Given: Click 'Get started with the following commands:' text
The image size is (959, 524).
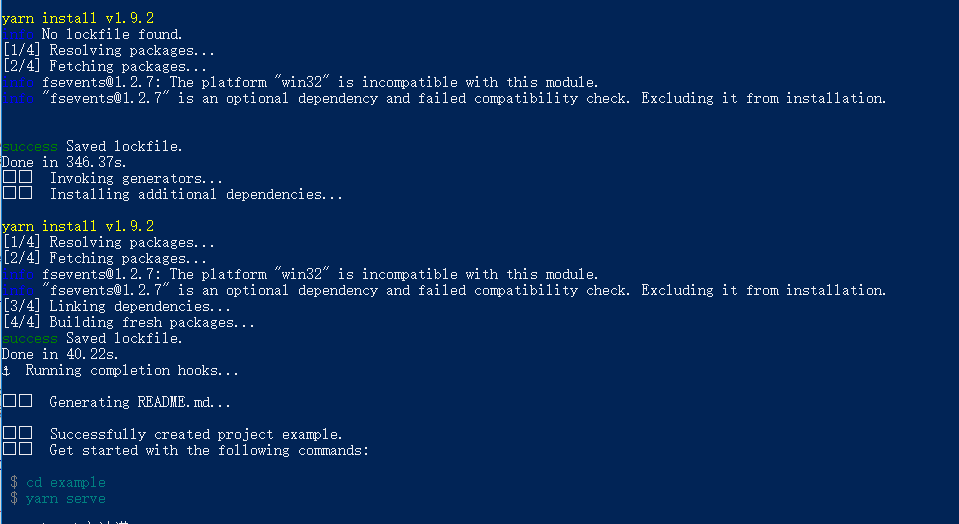Looking at the screenshot, I should [209, 450].
